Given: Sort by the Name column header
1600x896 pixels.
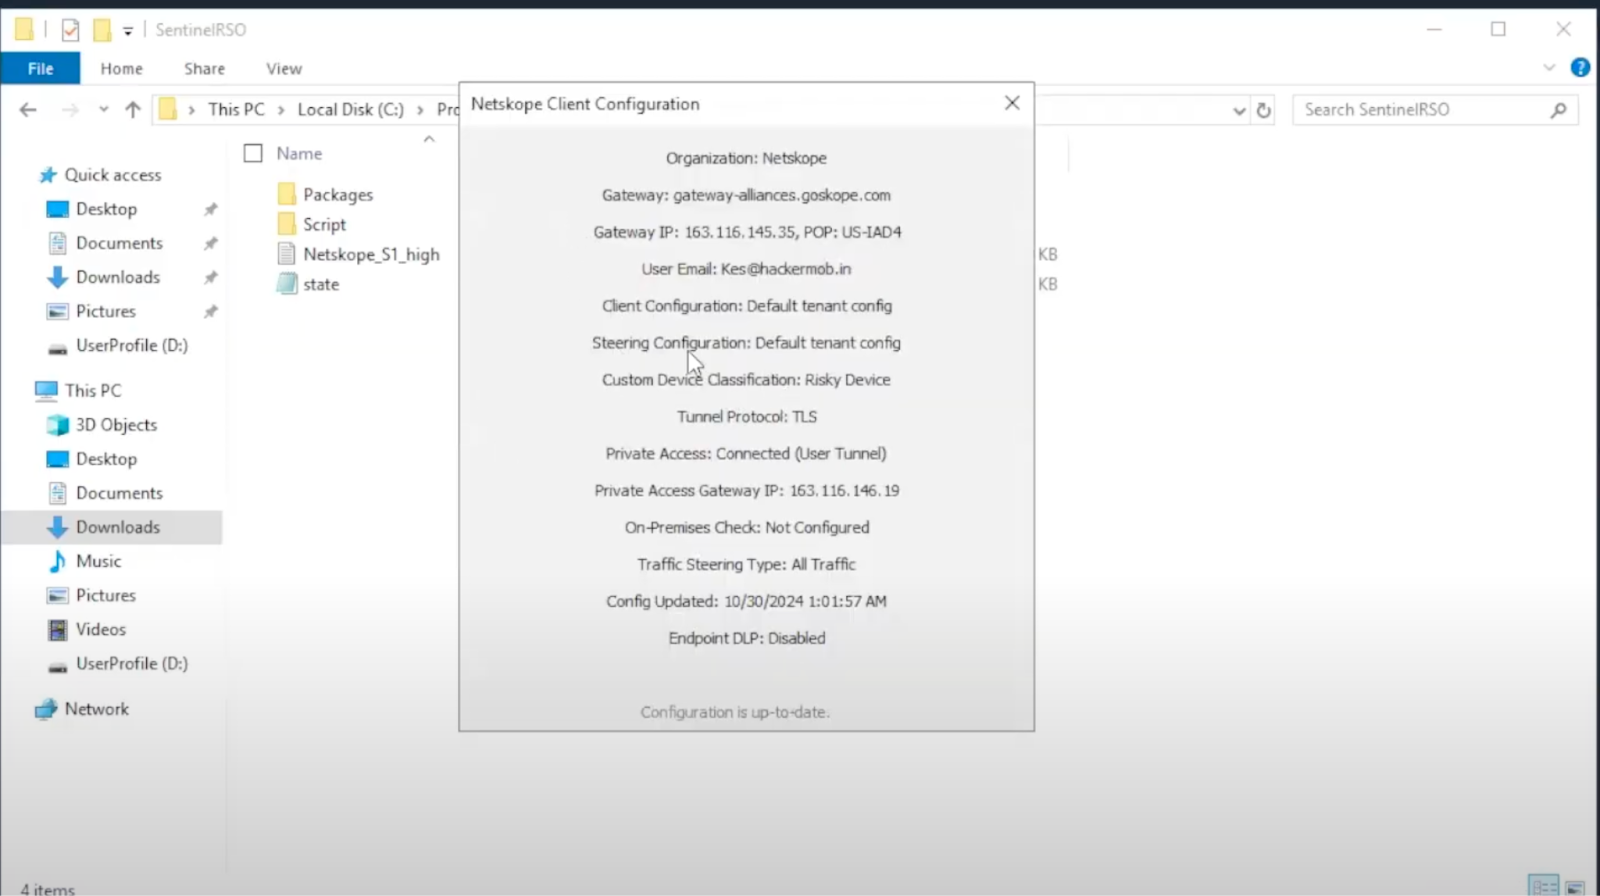Looking at the screenshot, I should click(x=299, y=153).
